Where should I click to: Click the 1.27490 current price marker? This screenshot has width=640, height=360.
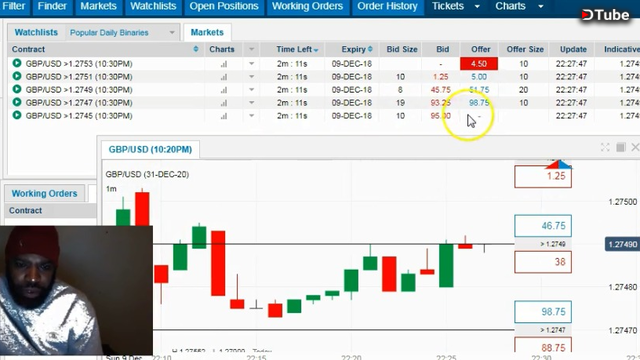[622, 244]
